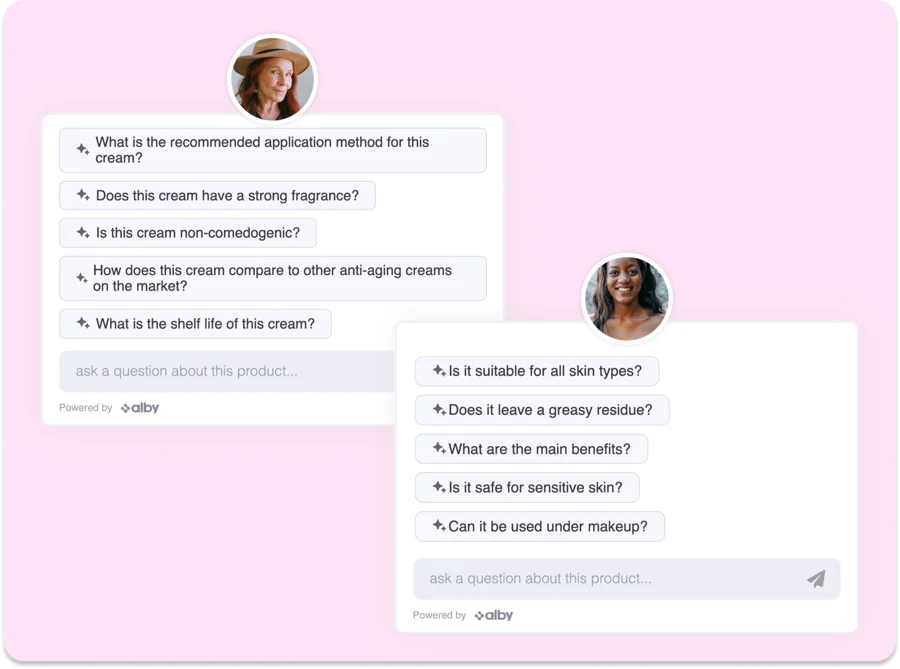The image size is (900, 669).
Task: Select the recommended application method question
Action: [x=273, y=150]
